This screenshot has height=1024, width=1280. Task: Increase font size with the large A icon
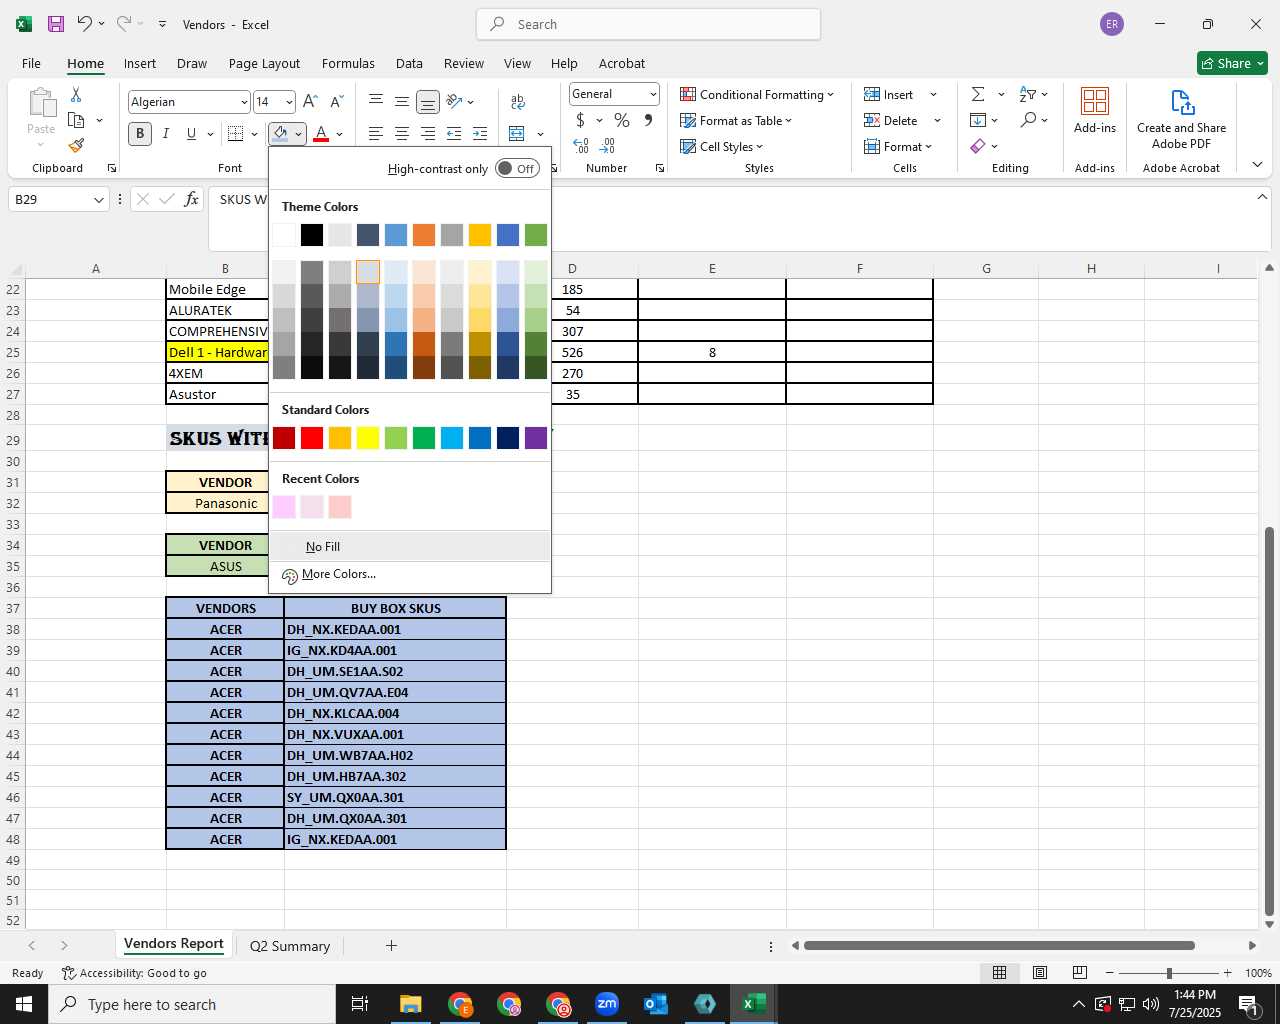point(310,101)
